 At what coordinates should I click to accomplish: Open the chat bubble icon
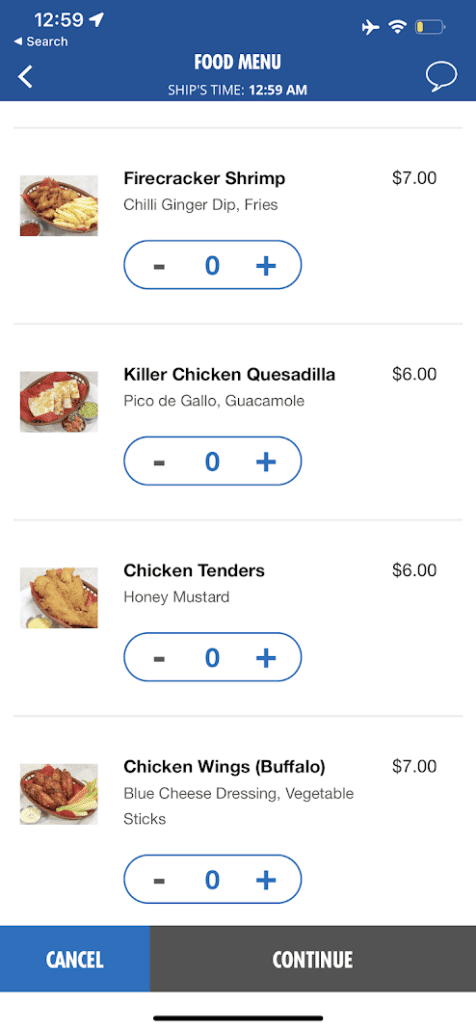pos(441,77)
